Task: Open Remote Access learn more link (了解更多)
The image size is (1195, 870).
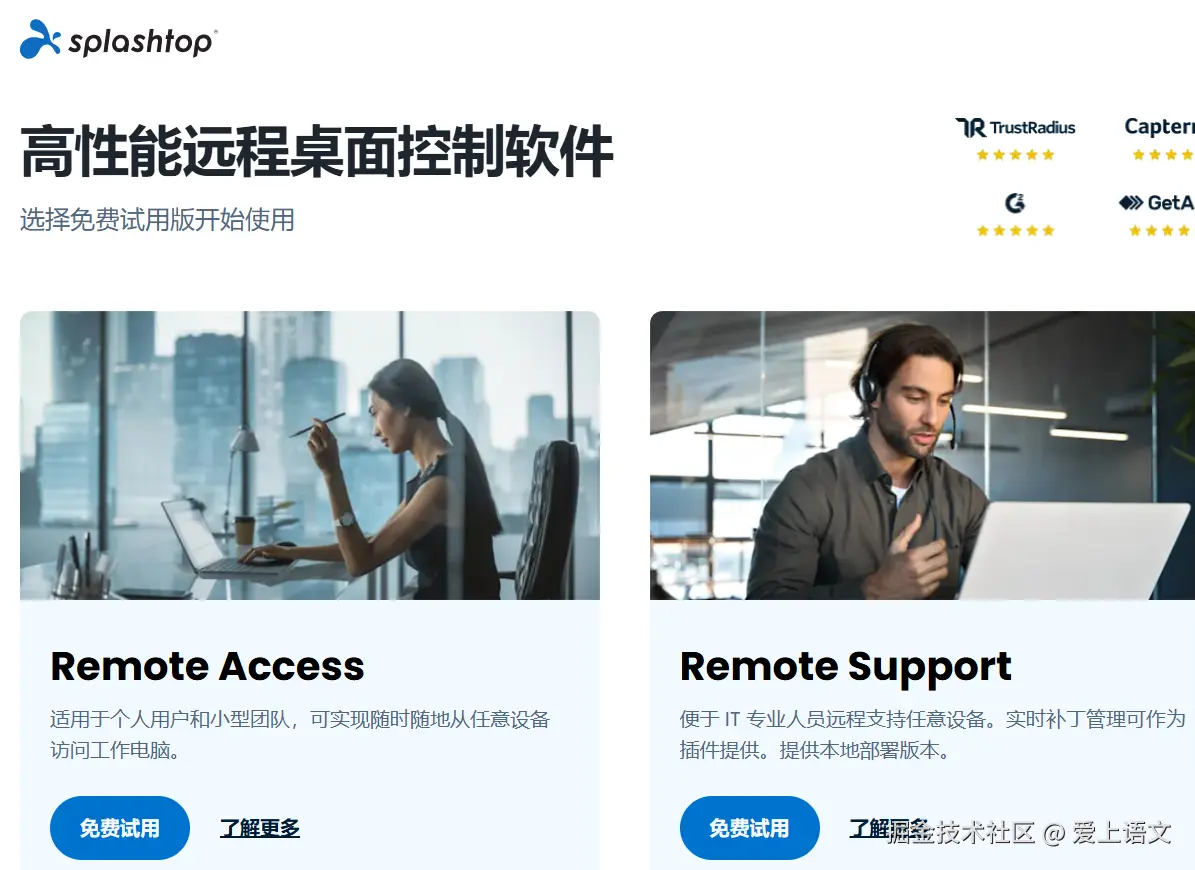Action: click(x=260, y=828)
